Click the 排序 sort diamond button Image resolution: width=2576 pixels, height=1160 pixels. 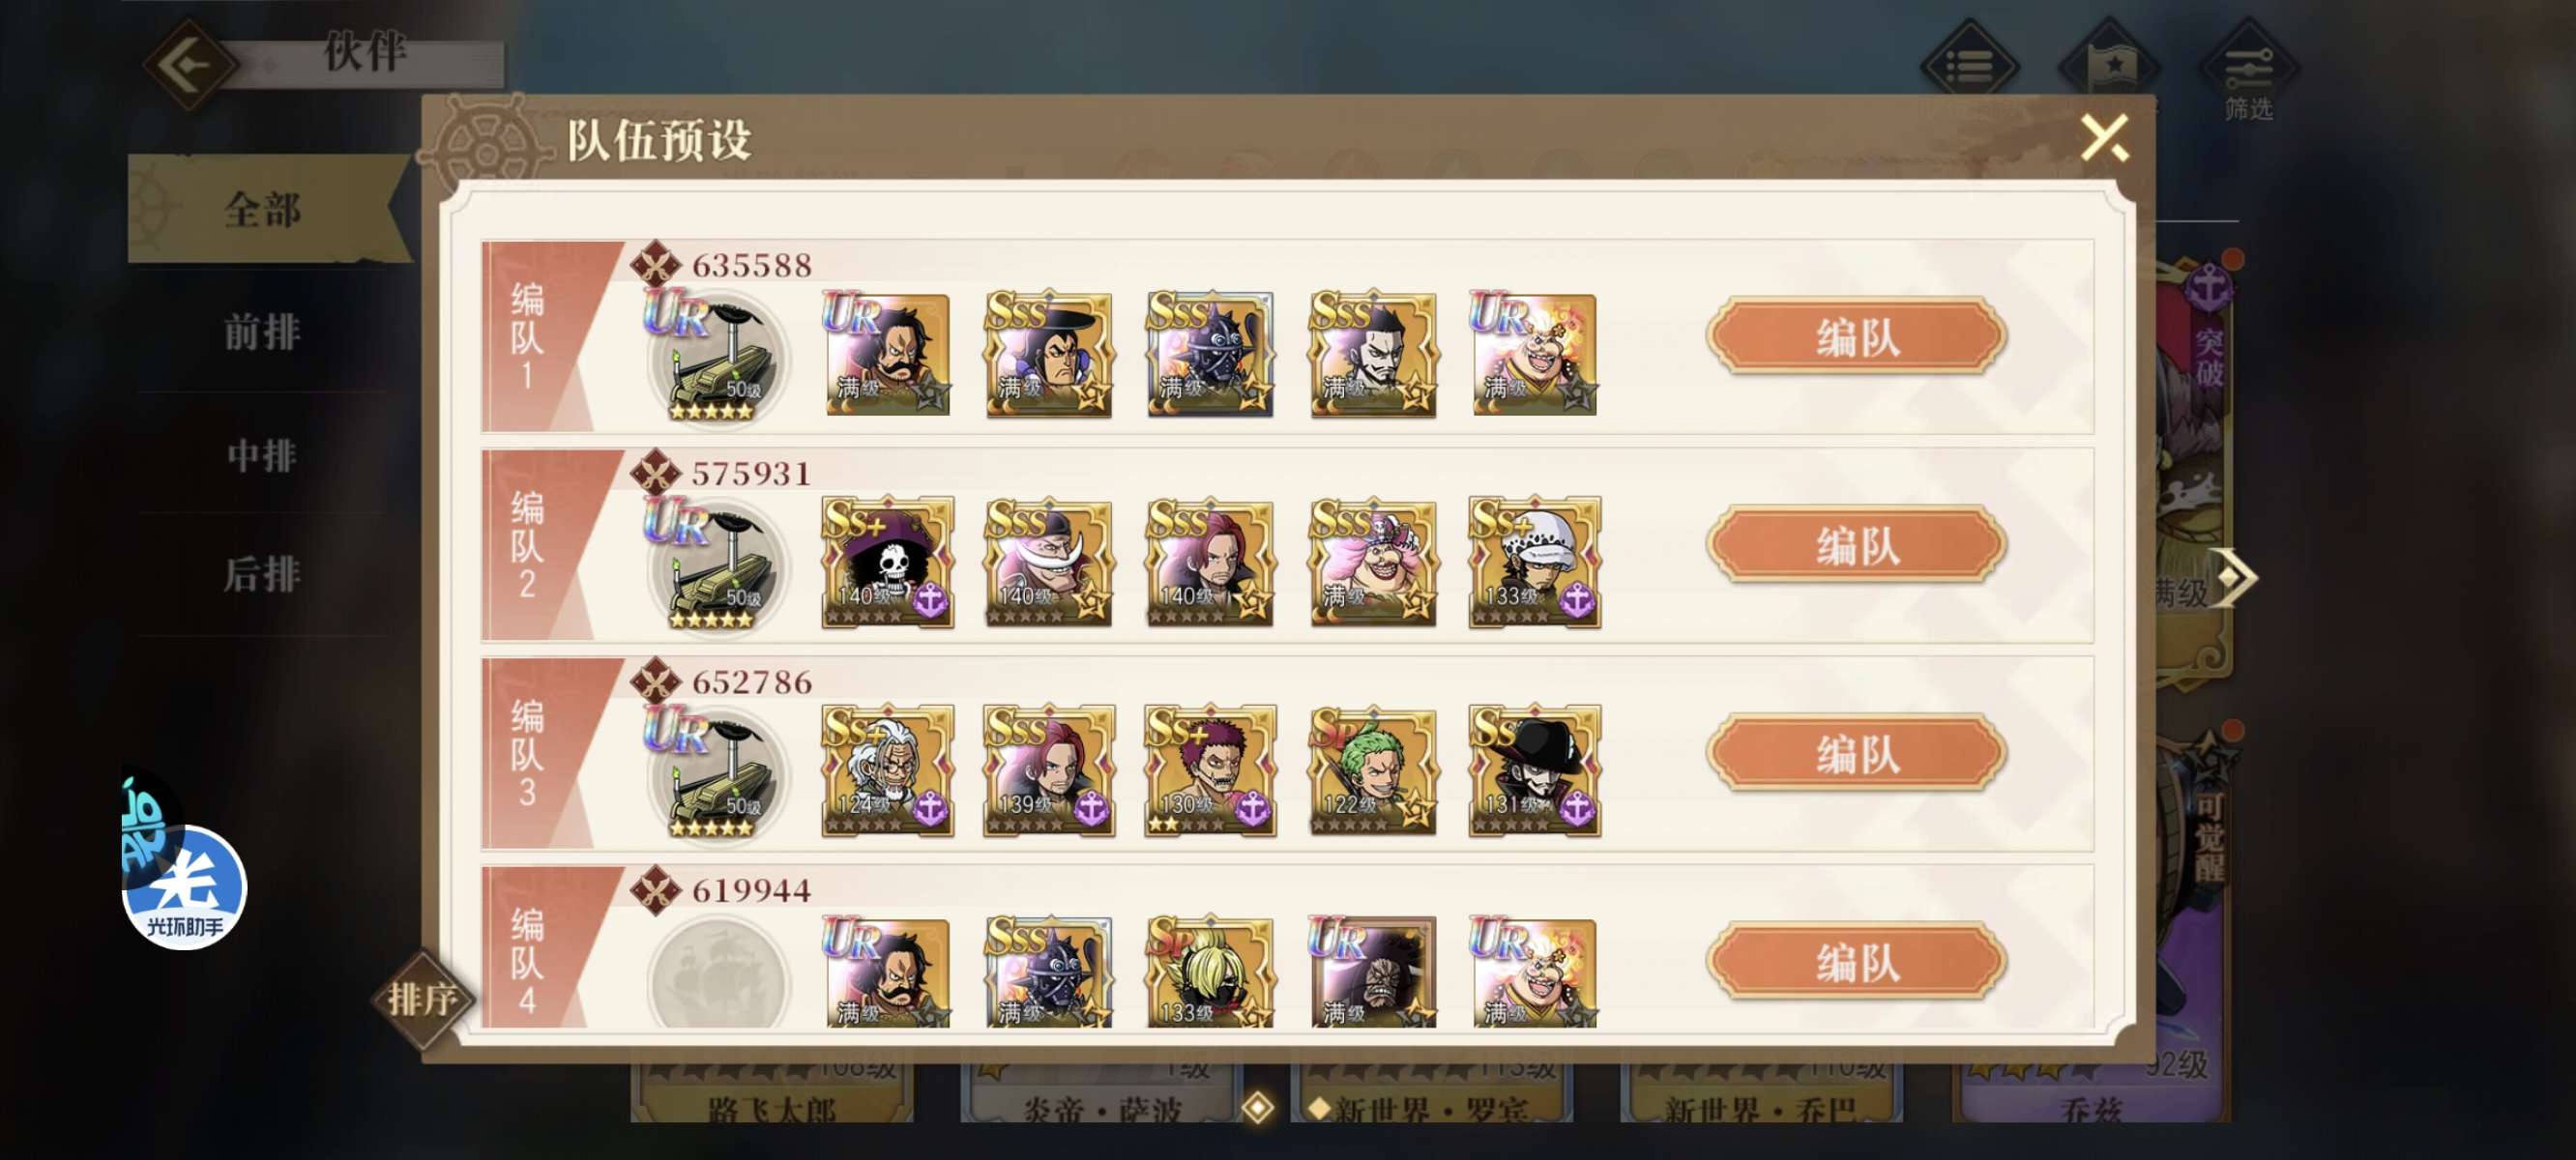[x=424, y=997]
